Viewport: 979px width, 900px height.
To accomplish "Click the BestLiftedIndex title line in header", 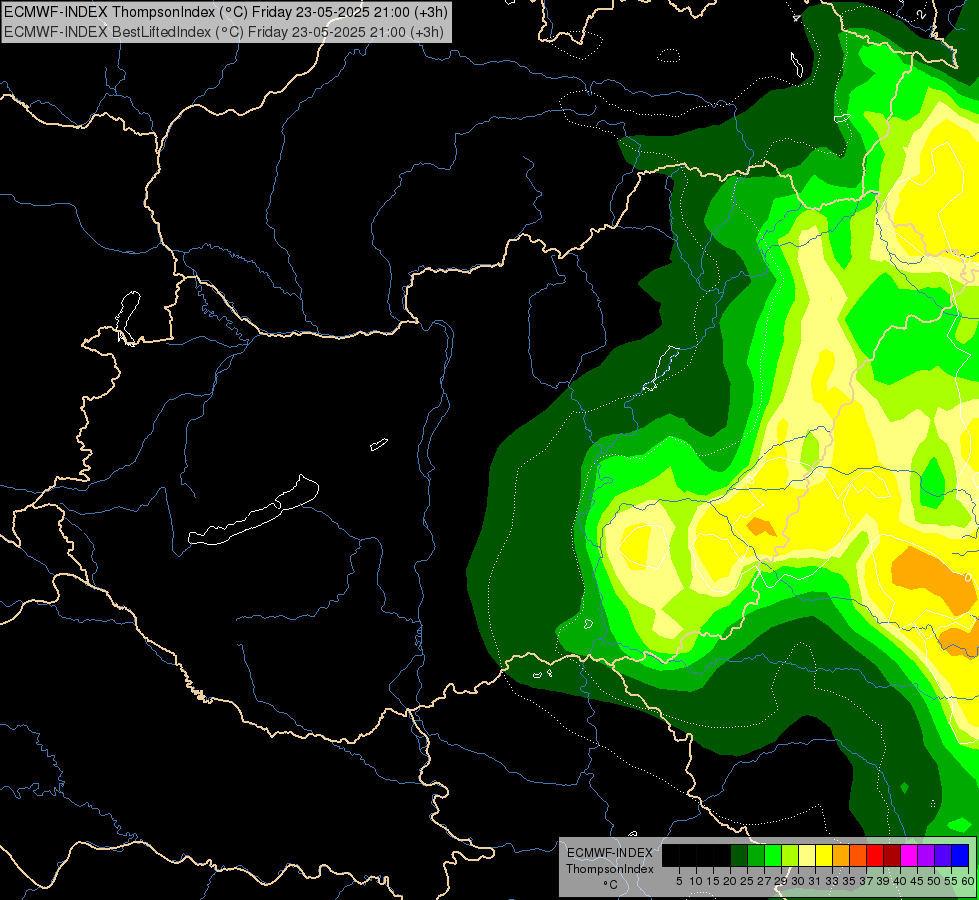I will pyautogui.click(x=224, y=32).
